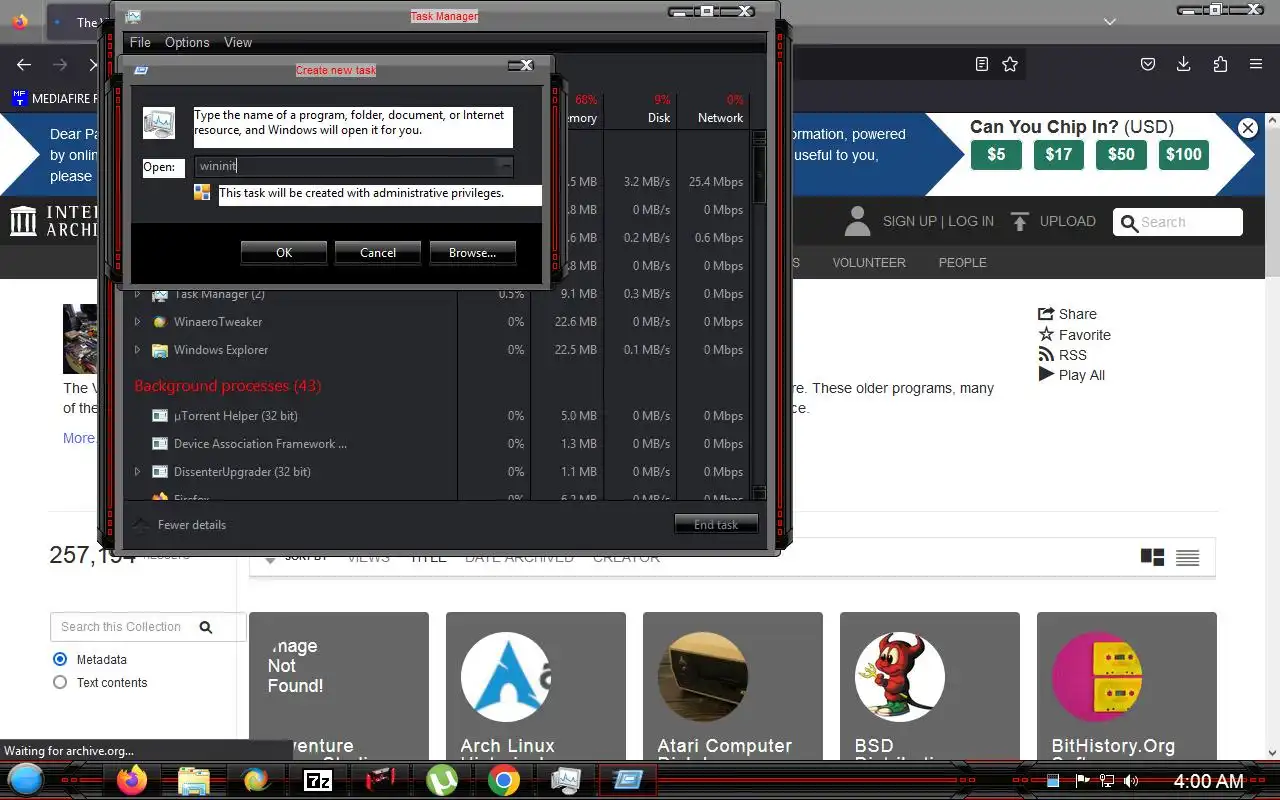The width and height of the screenshot is (1280, 800).
Task: Collapse to Fewer details
Action: point(180,524)
